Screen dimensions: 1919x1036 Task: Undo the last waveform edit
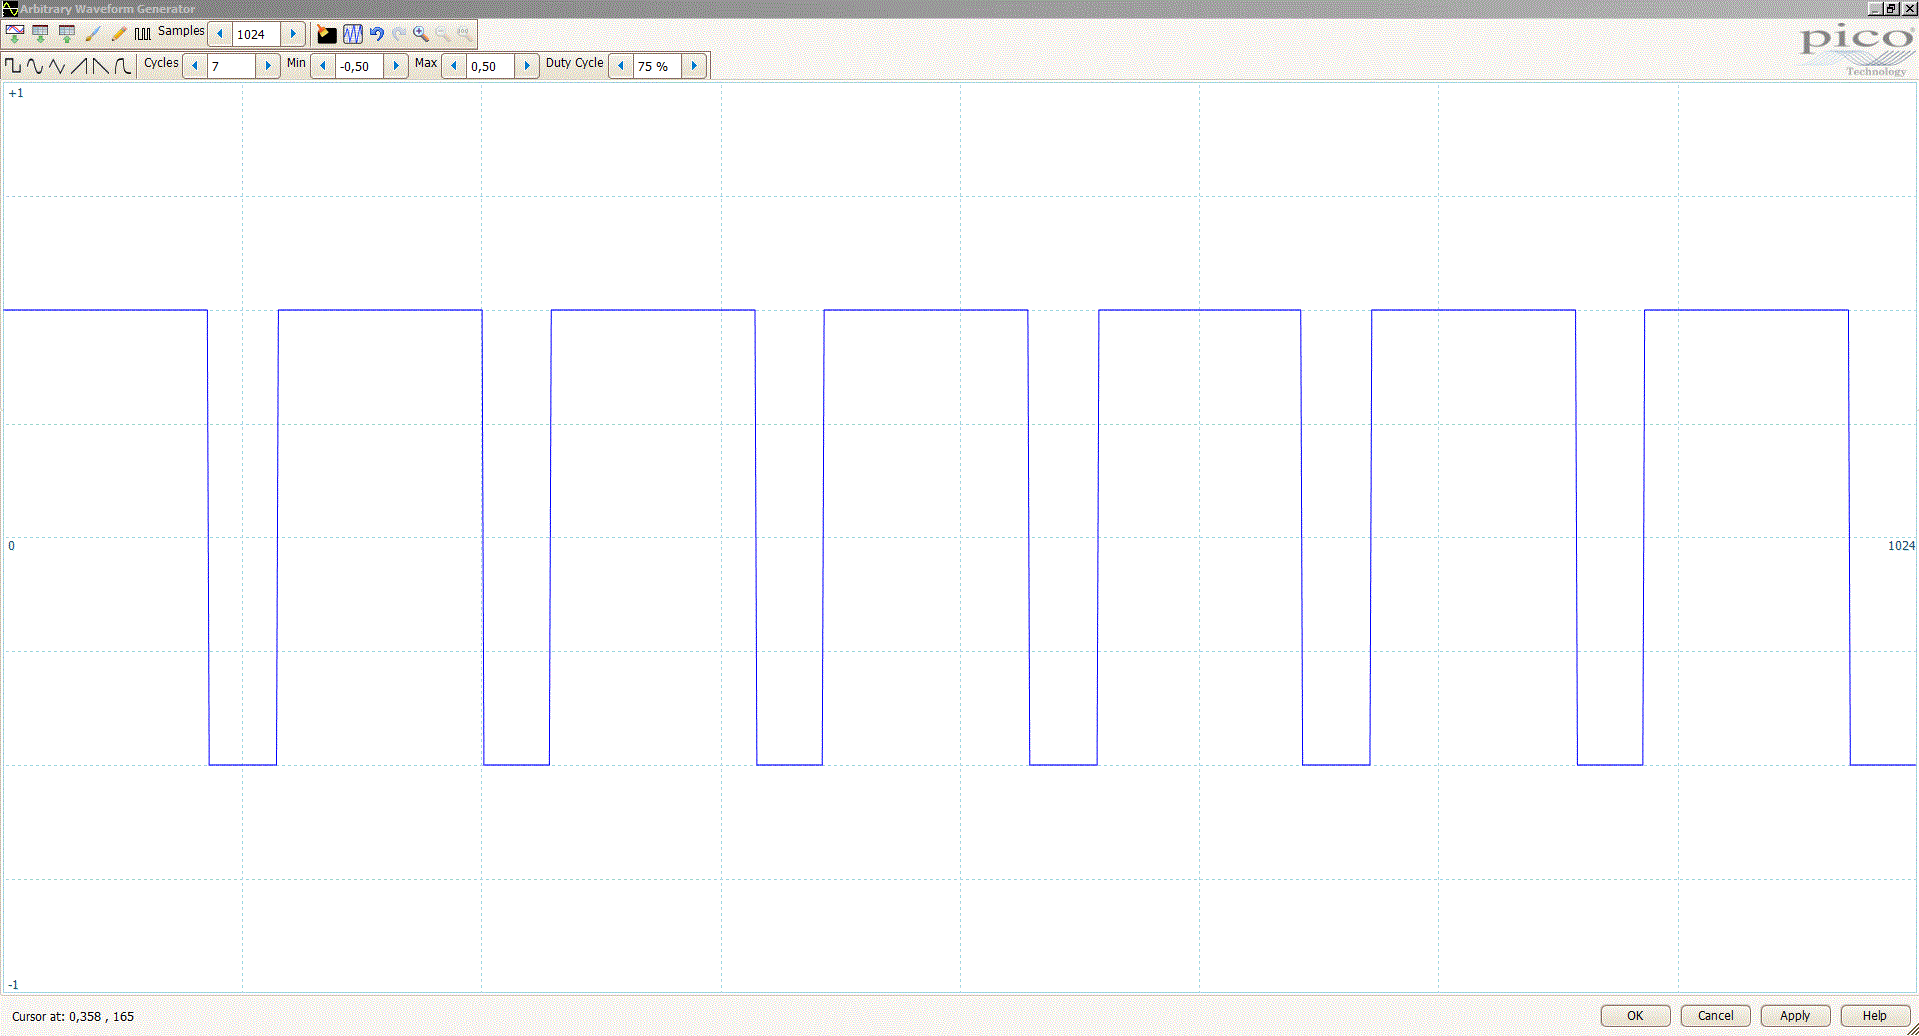(377, 34)
